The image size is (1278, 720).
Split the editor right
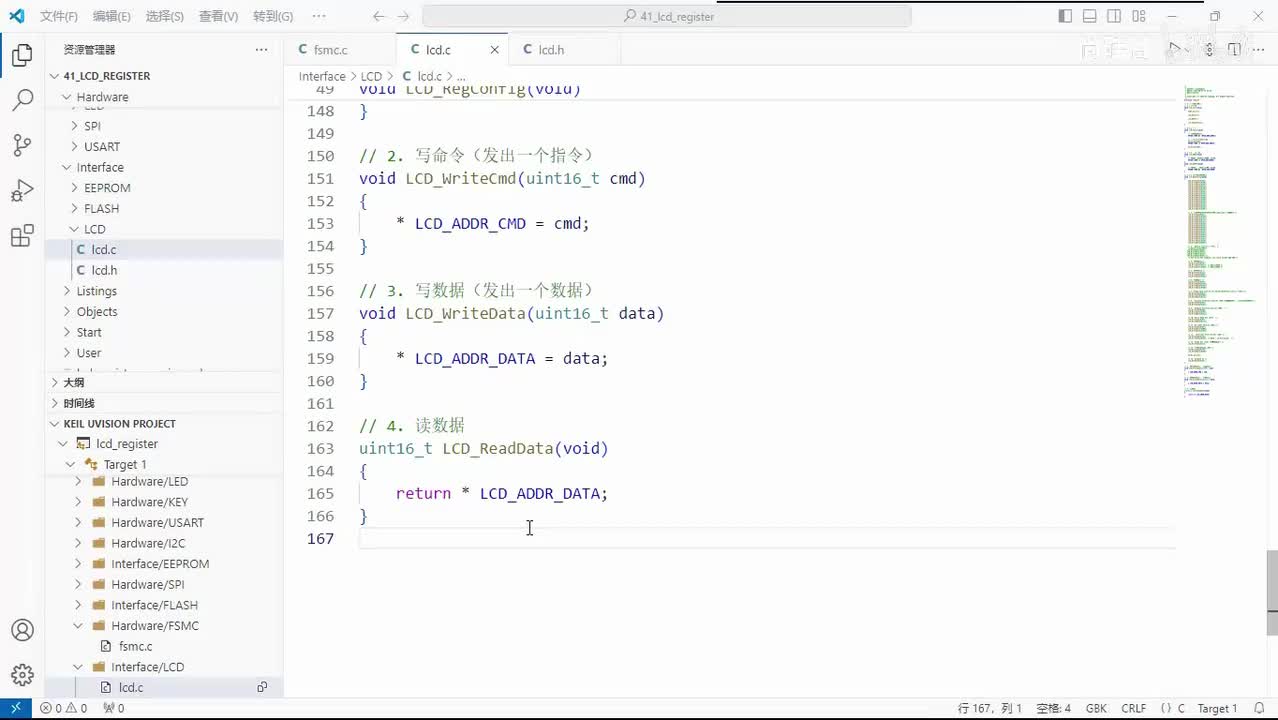(1234, 50)
